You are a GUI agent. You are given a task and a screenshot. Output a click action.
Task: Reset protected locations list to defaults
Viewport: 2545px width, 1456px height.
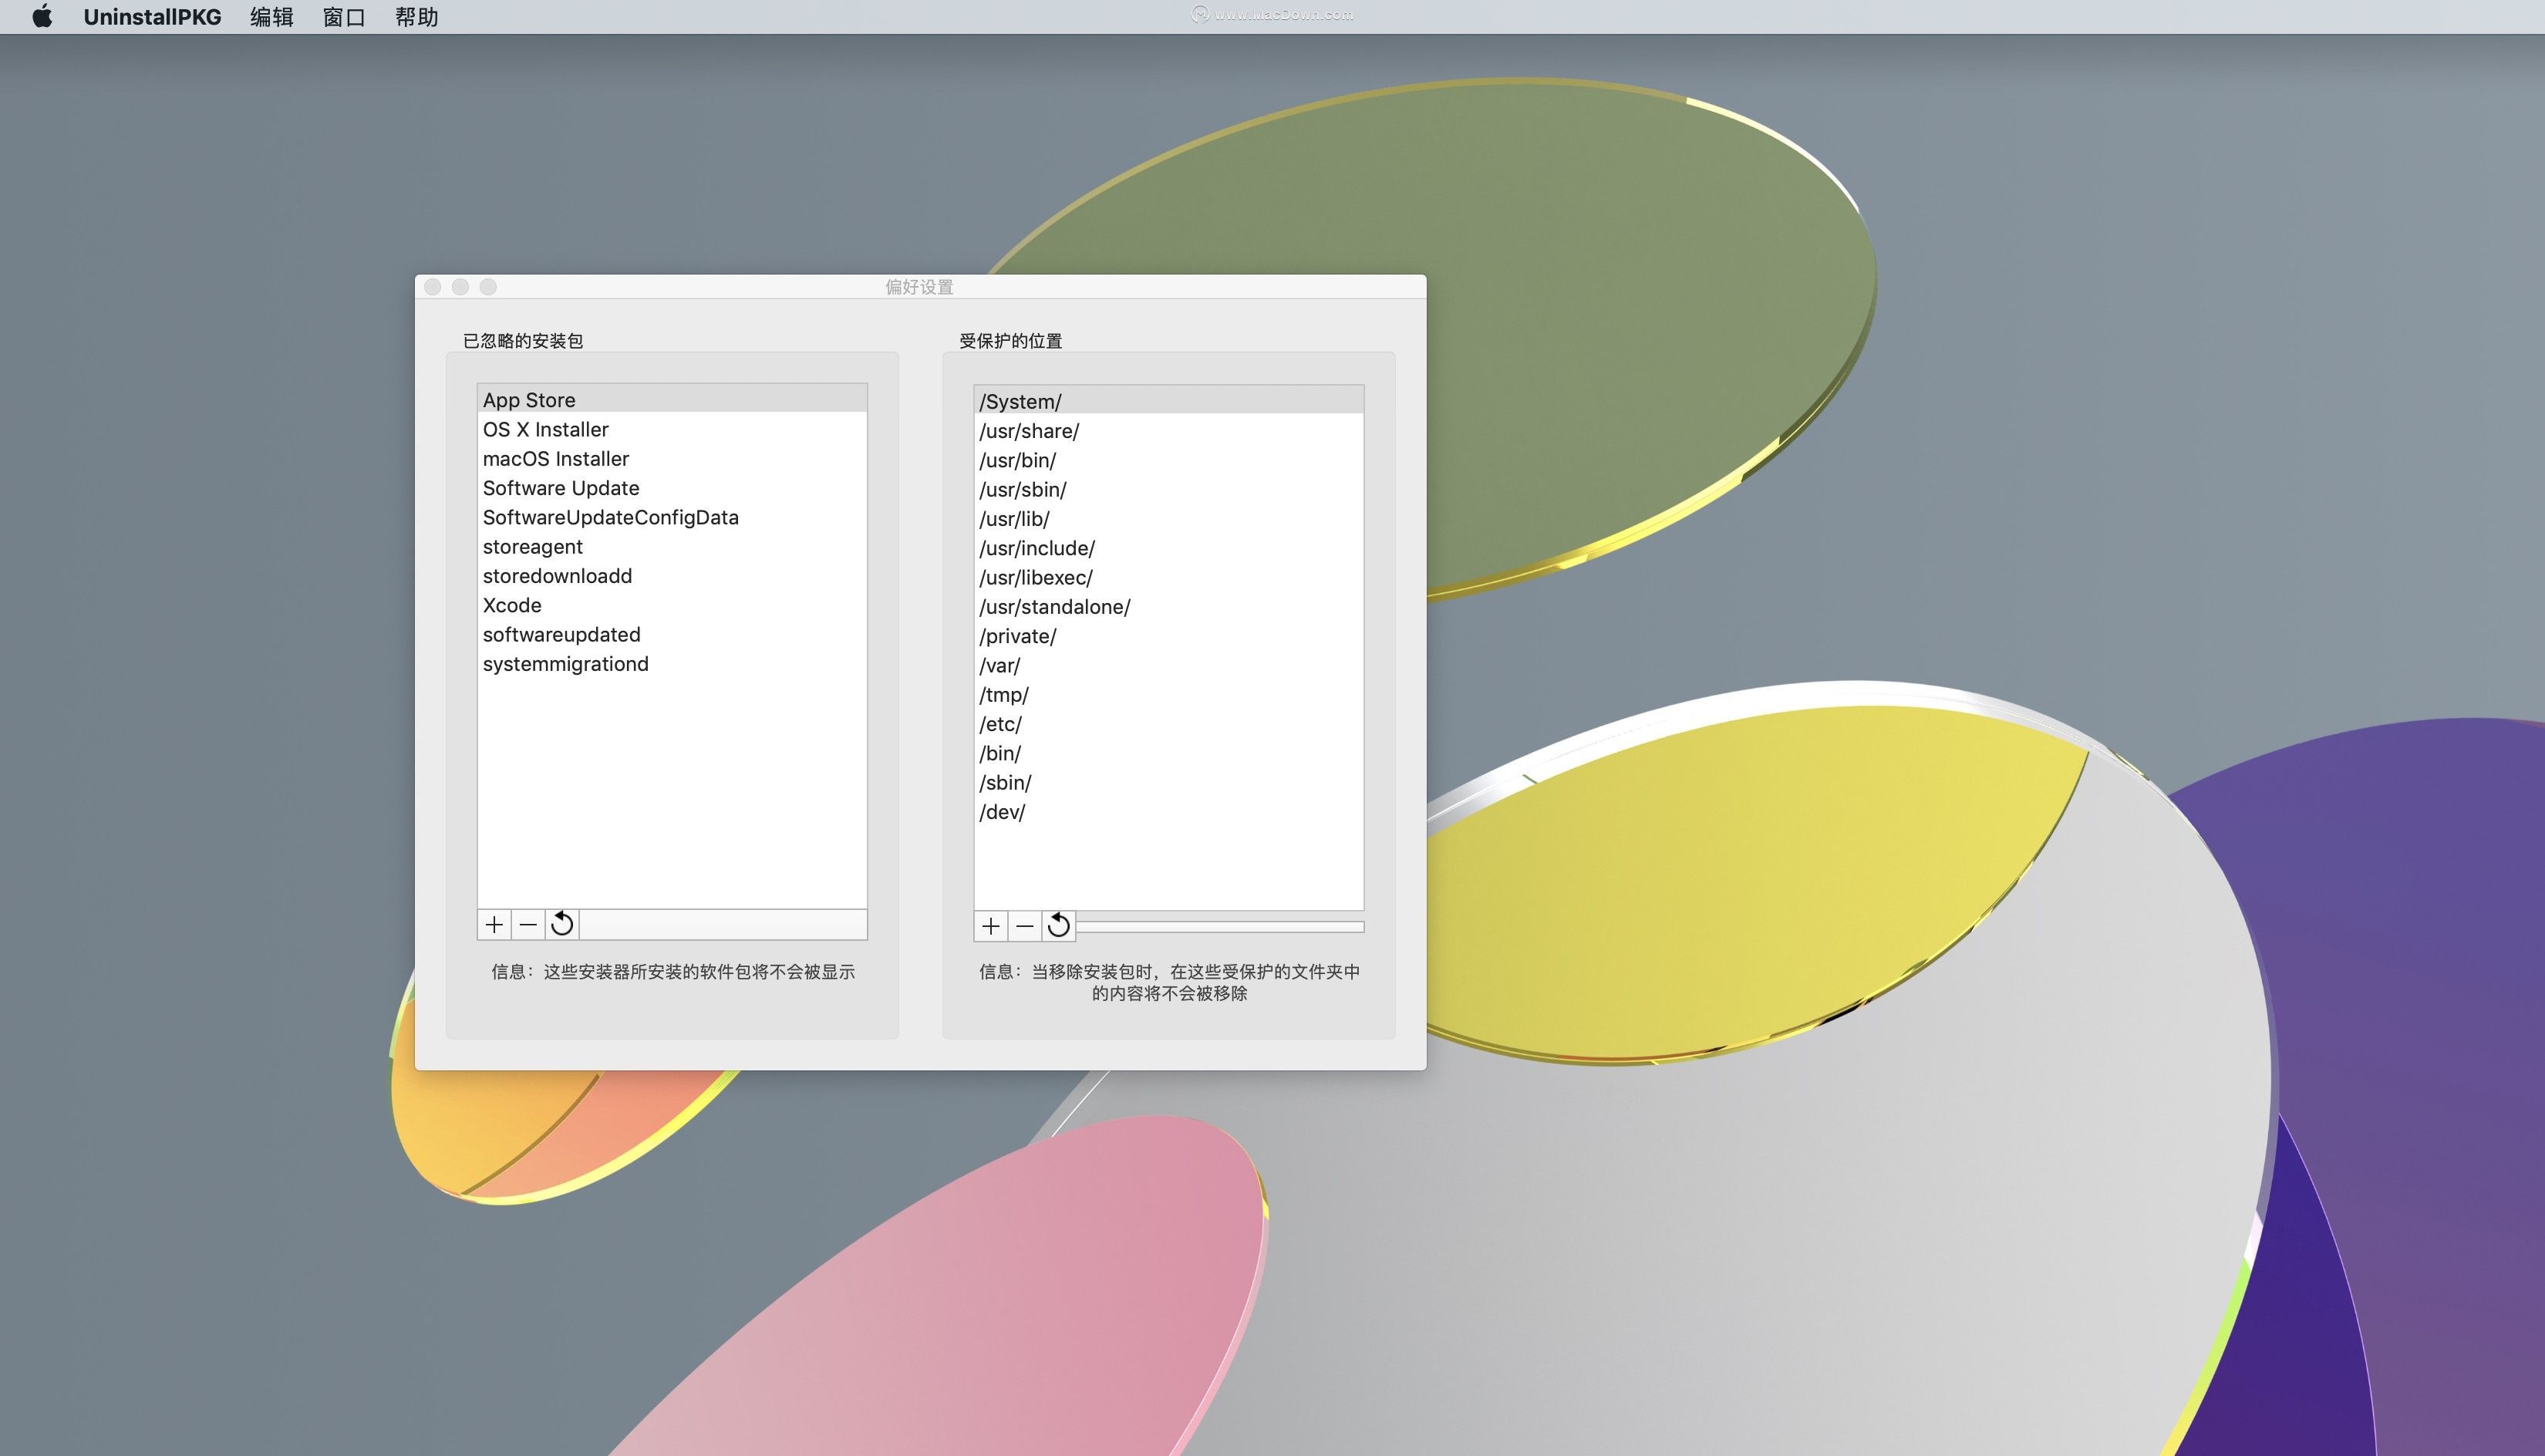coord(1059,927)
